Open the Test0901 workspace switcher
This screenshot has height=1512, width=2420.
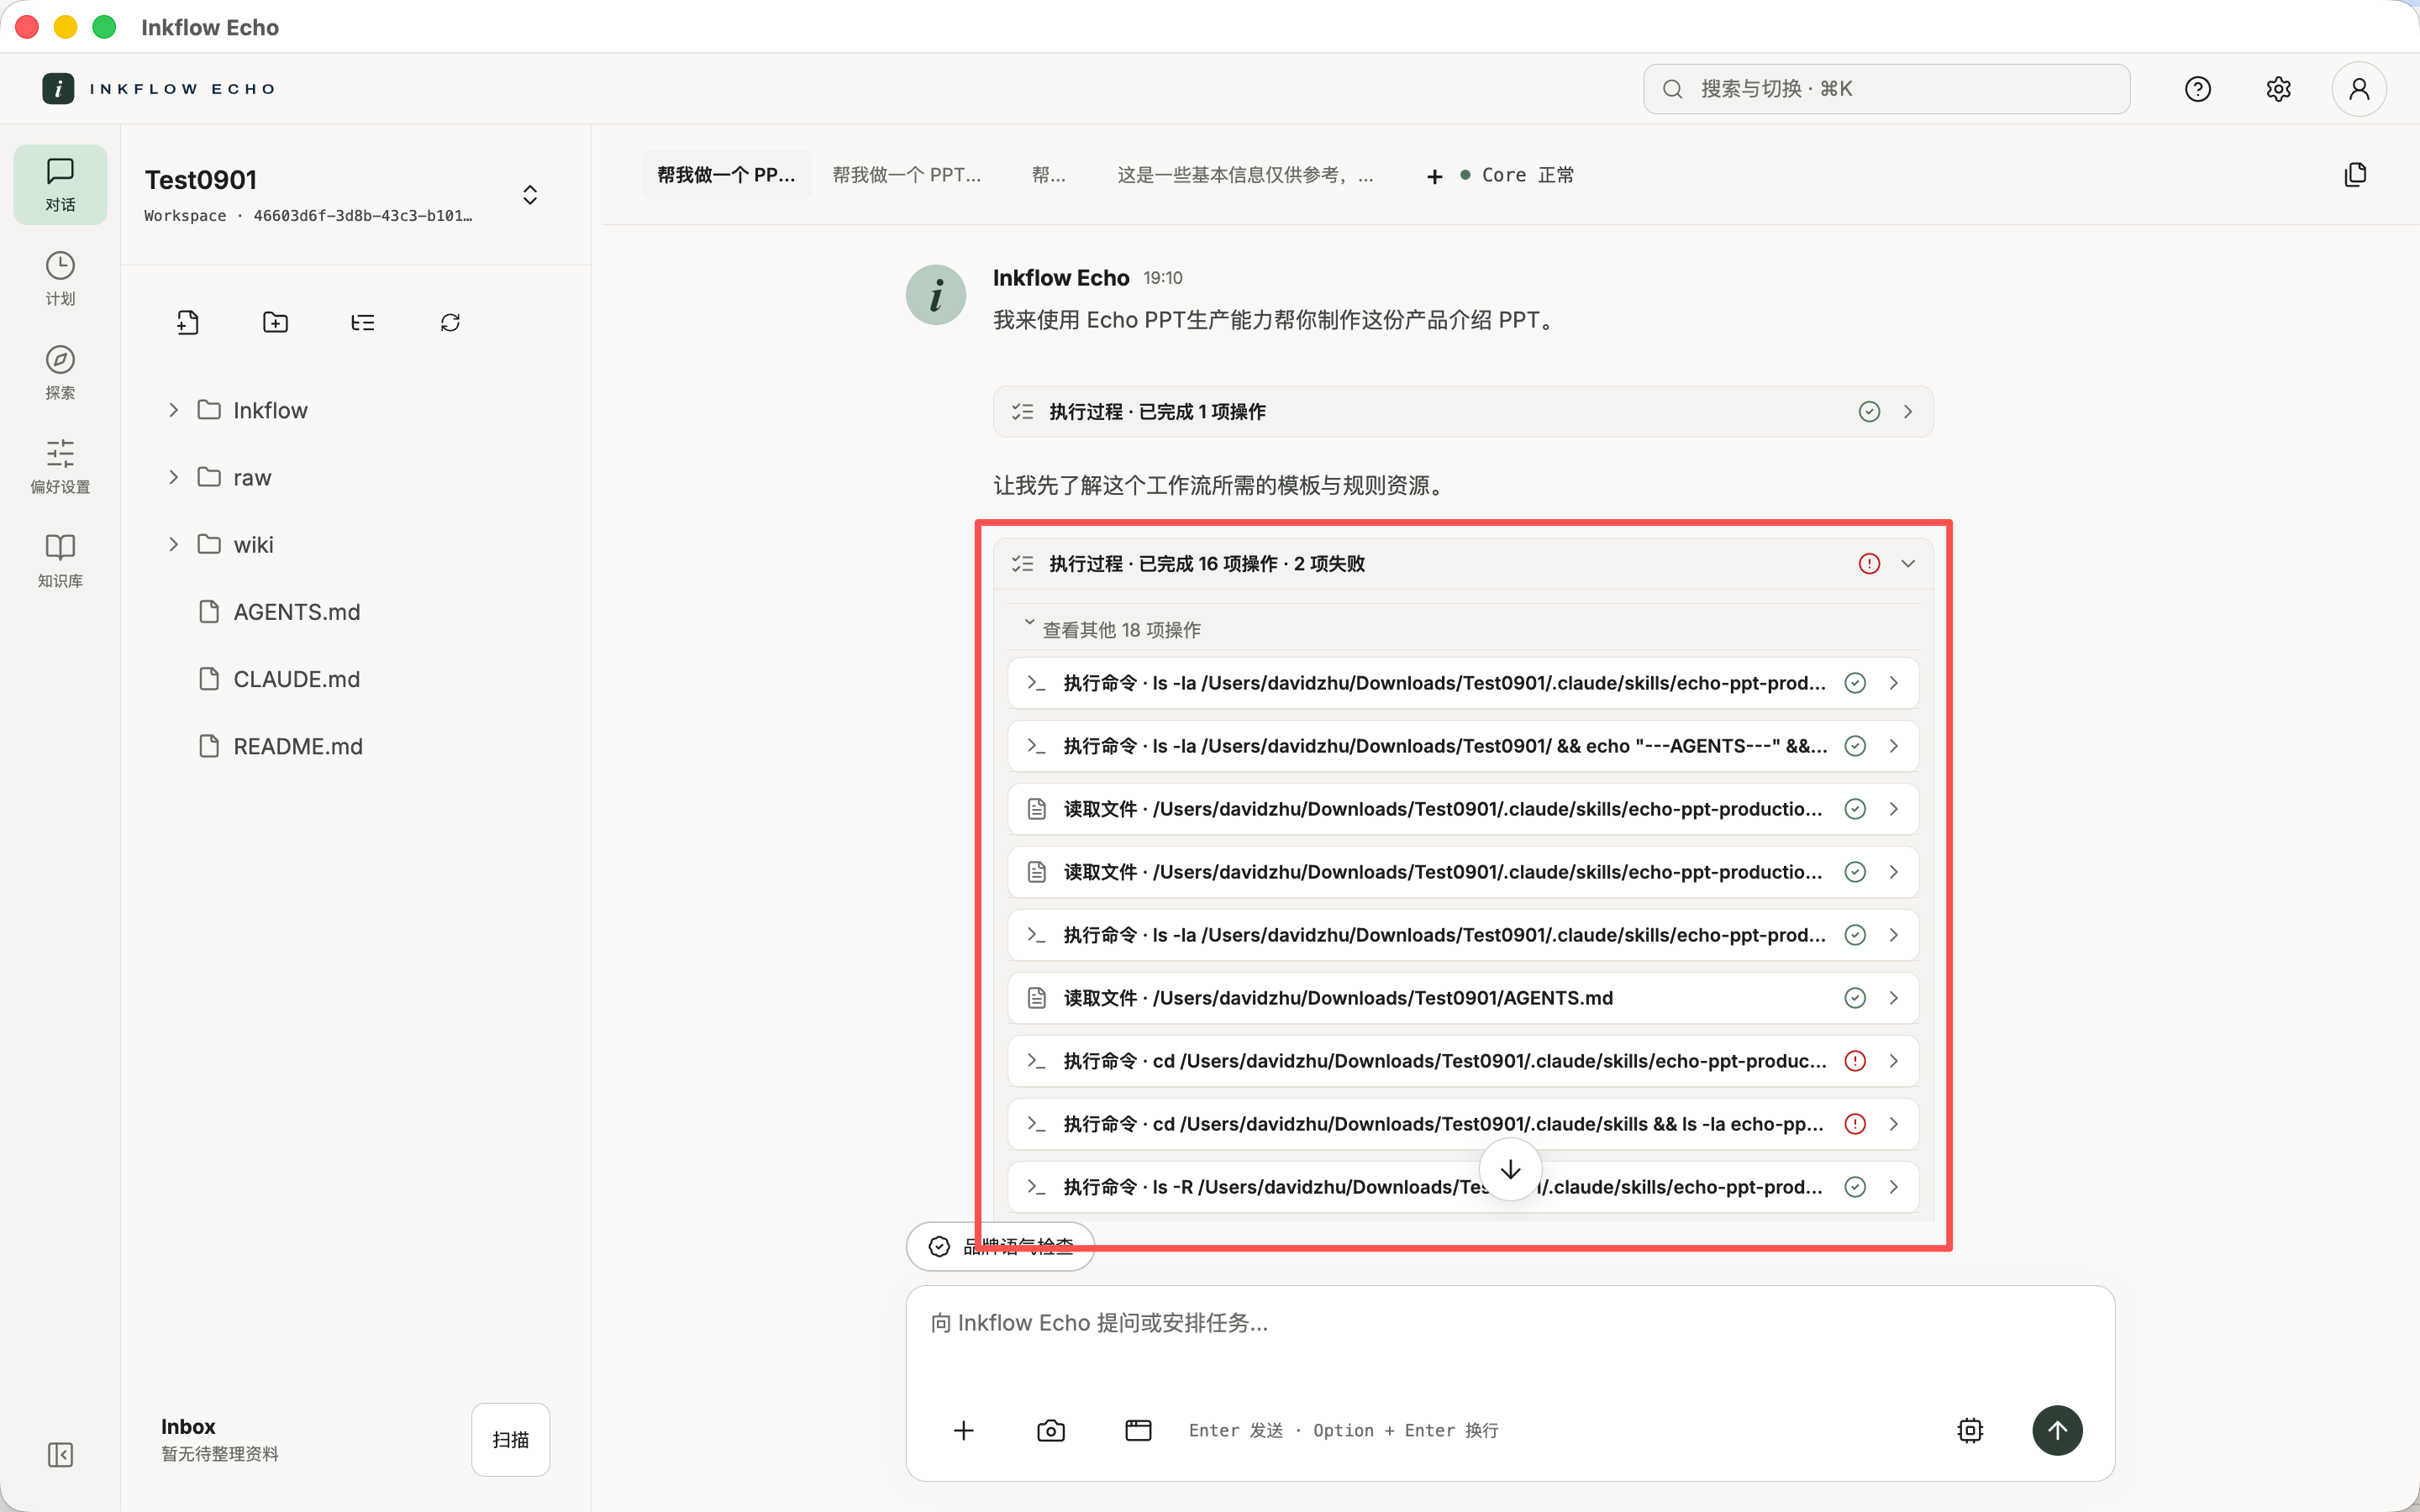pyautogui.click(x=530, y=194)
